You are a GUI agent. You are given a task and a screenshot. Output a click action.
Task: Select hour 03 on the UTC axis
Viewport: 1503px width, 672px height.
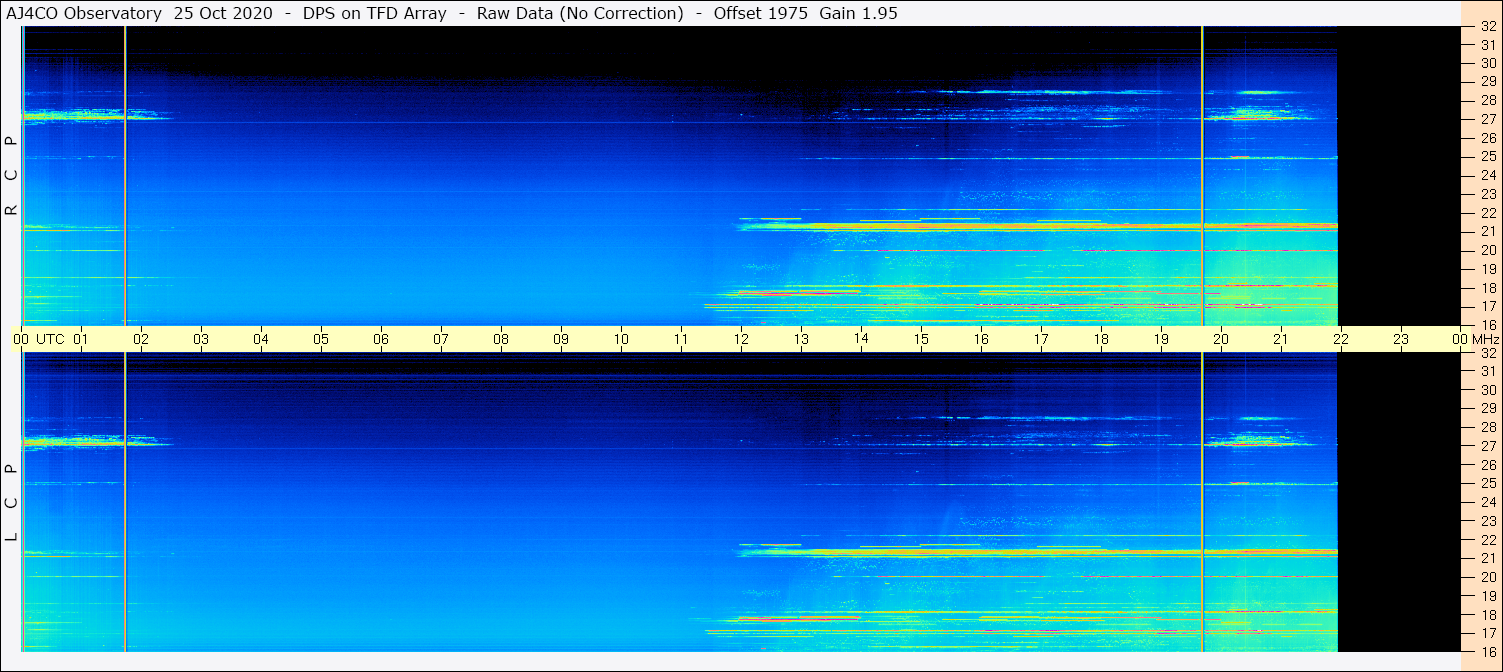click(201, 339)
